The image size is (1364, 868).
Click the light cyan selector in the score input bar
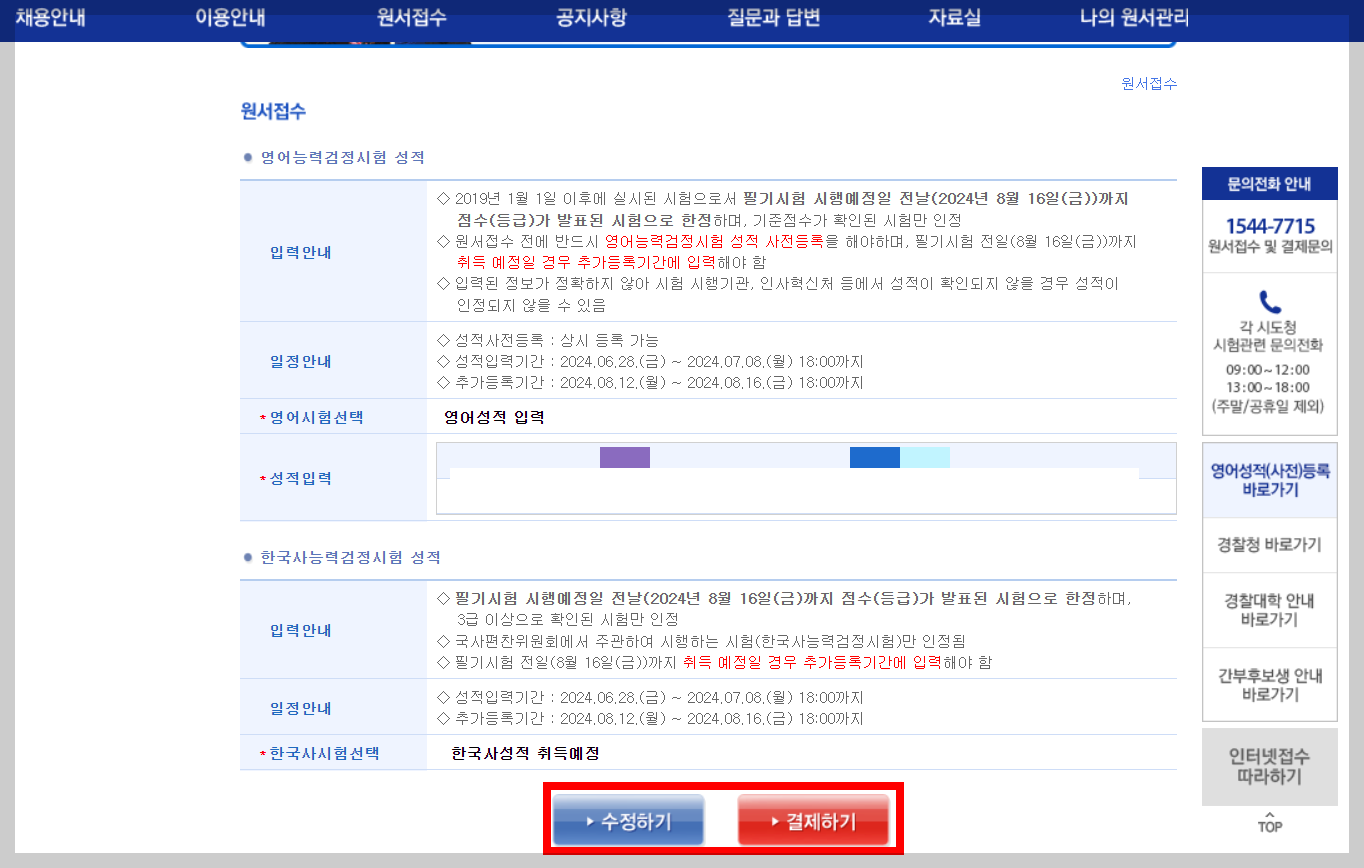pyautogui.click(x=925, y=456)
